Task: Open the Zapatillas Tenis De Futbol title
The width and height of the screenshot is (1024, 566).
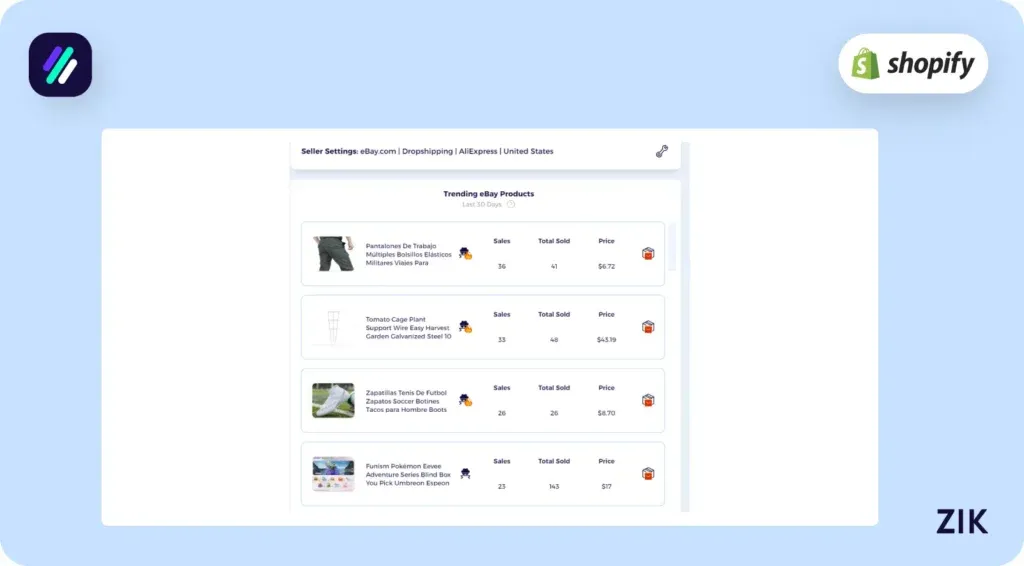Action: click(406, 401)
